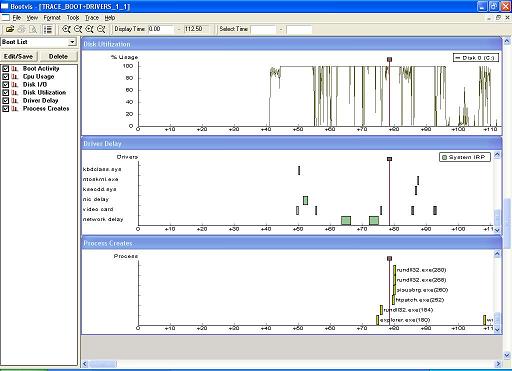Viewport: 512px width, 371px height.
Task: Select the Disk I/O list entry
Action: [35, 85]
